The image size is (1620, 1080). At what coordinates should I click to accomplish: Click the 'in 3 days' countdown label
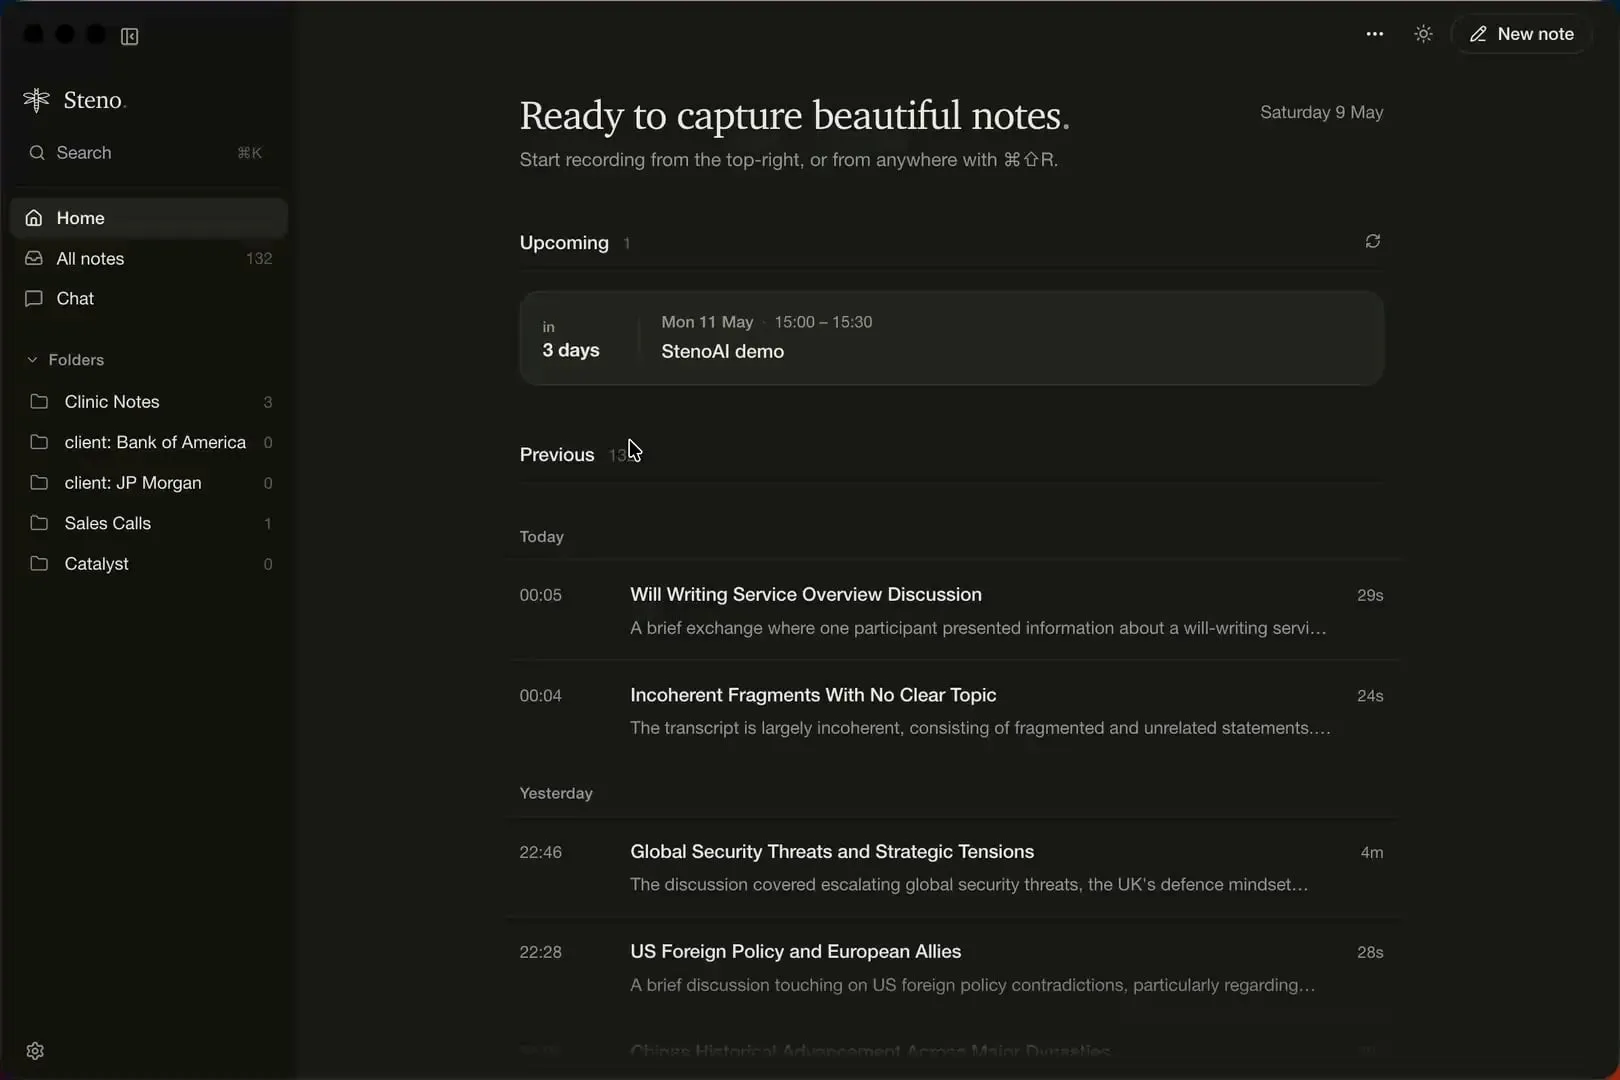[571, 340]
